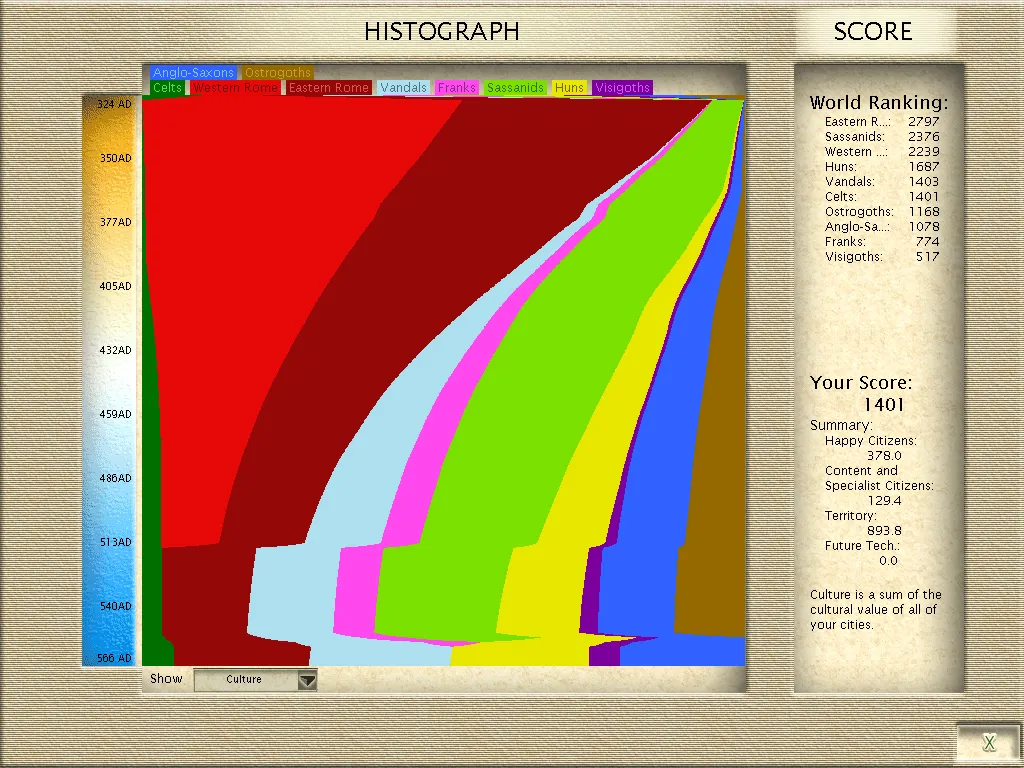Viewport: 1024px width, 768px height.
Task: Click the 486AD timeline label
Action: click(x=115, y=478)
